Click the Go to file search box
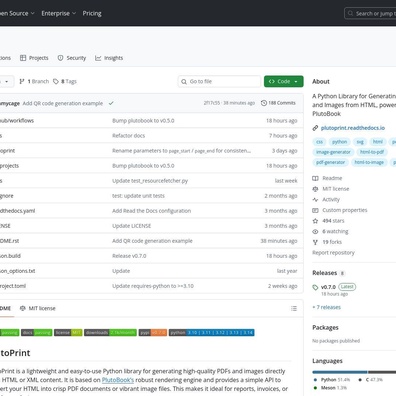The height and width of the screenshot is (396, 396). tap(219, 81)
